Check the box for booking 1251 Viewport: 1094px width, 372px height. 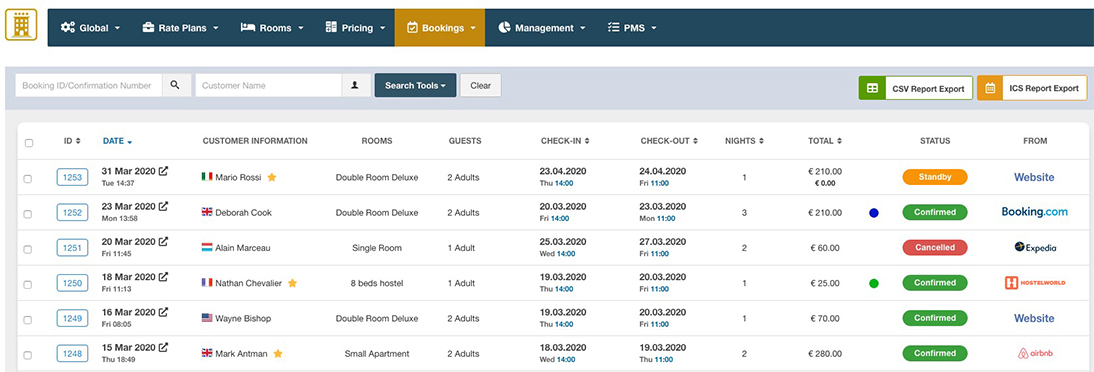point(28,249)
